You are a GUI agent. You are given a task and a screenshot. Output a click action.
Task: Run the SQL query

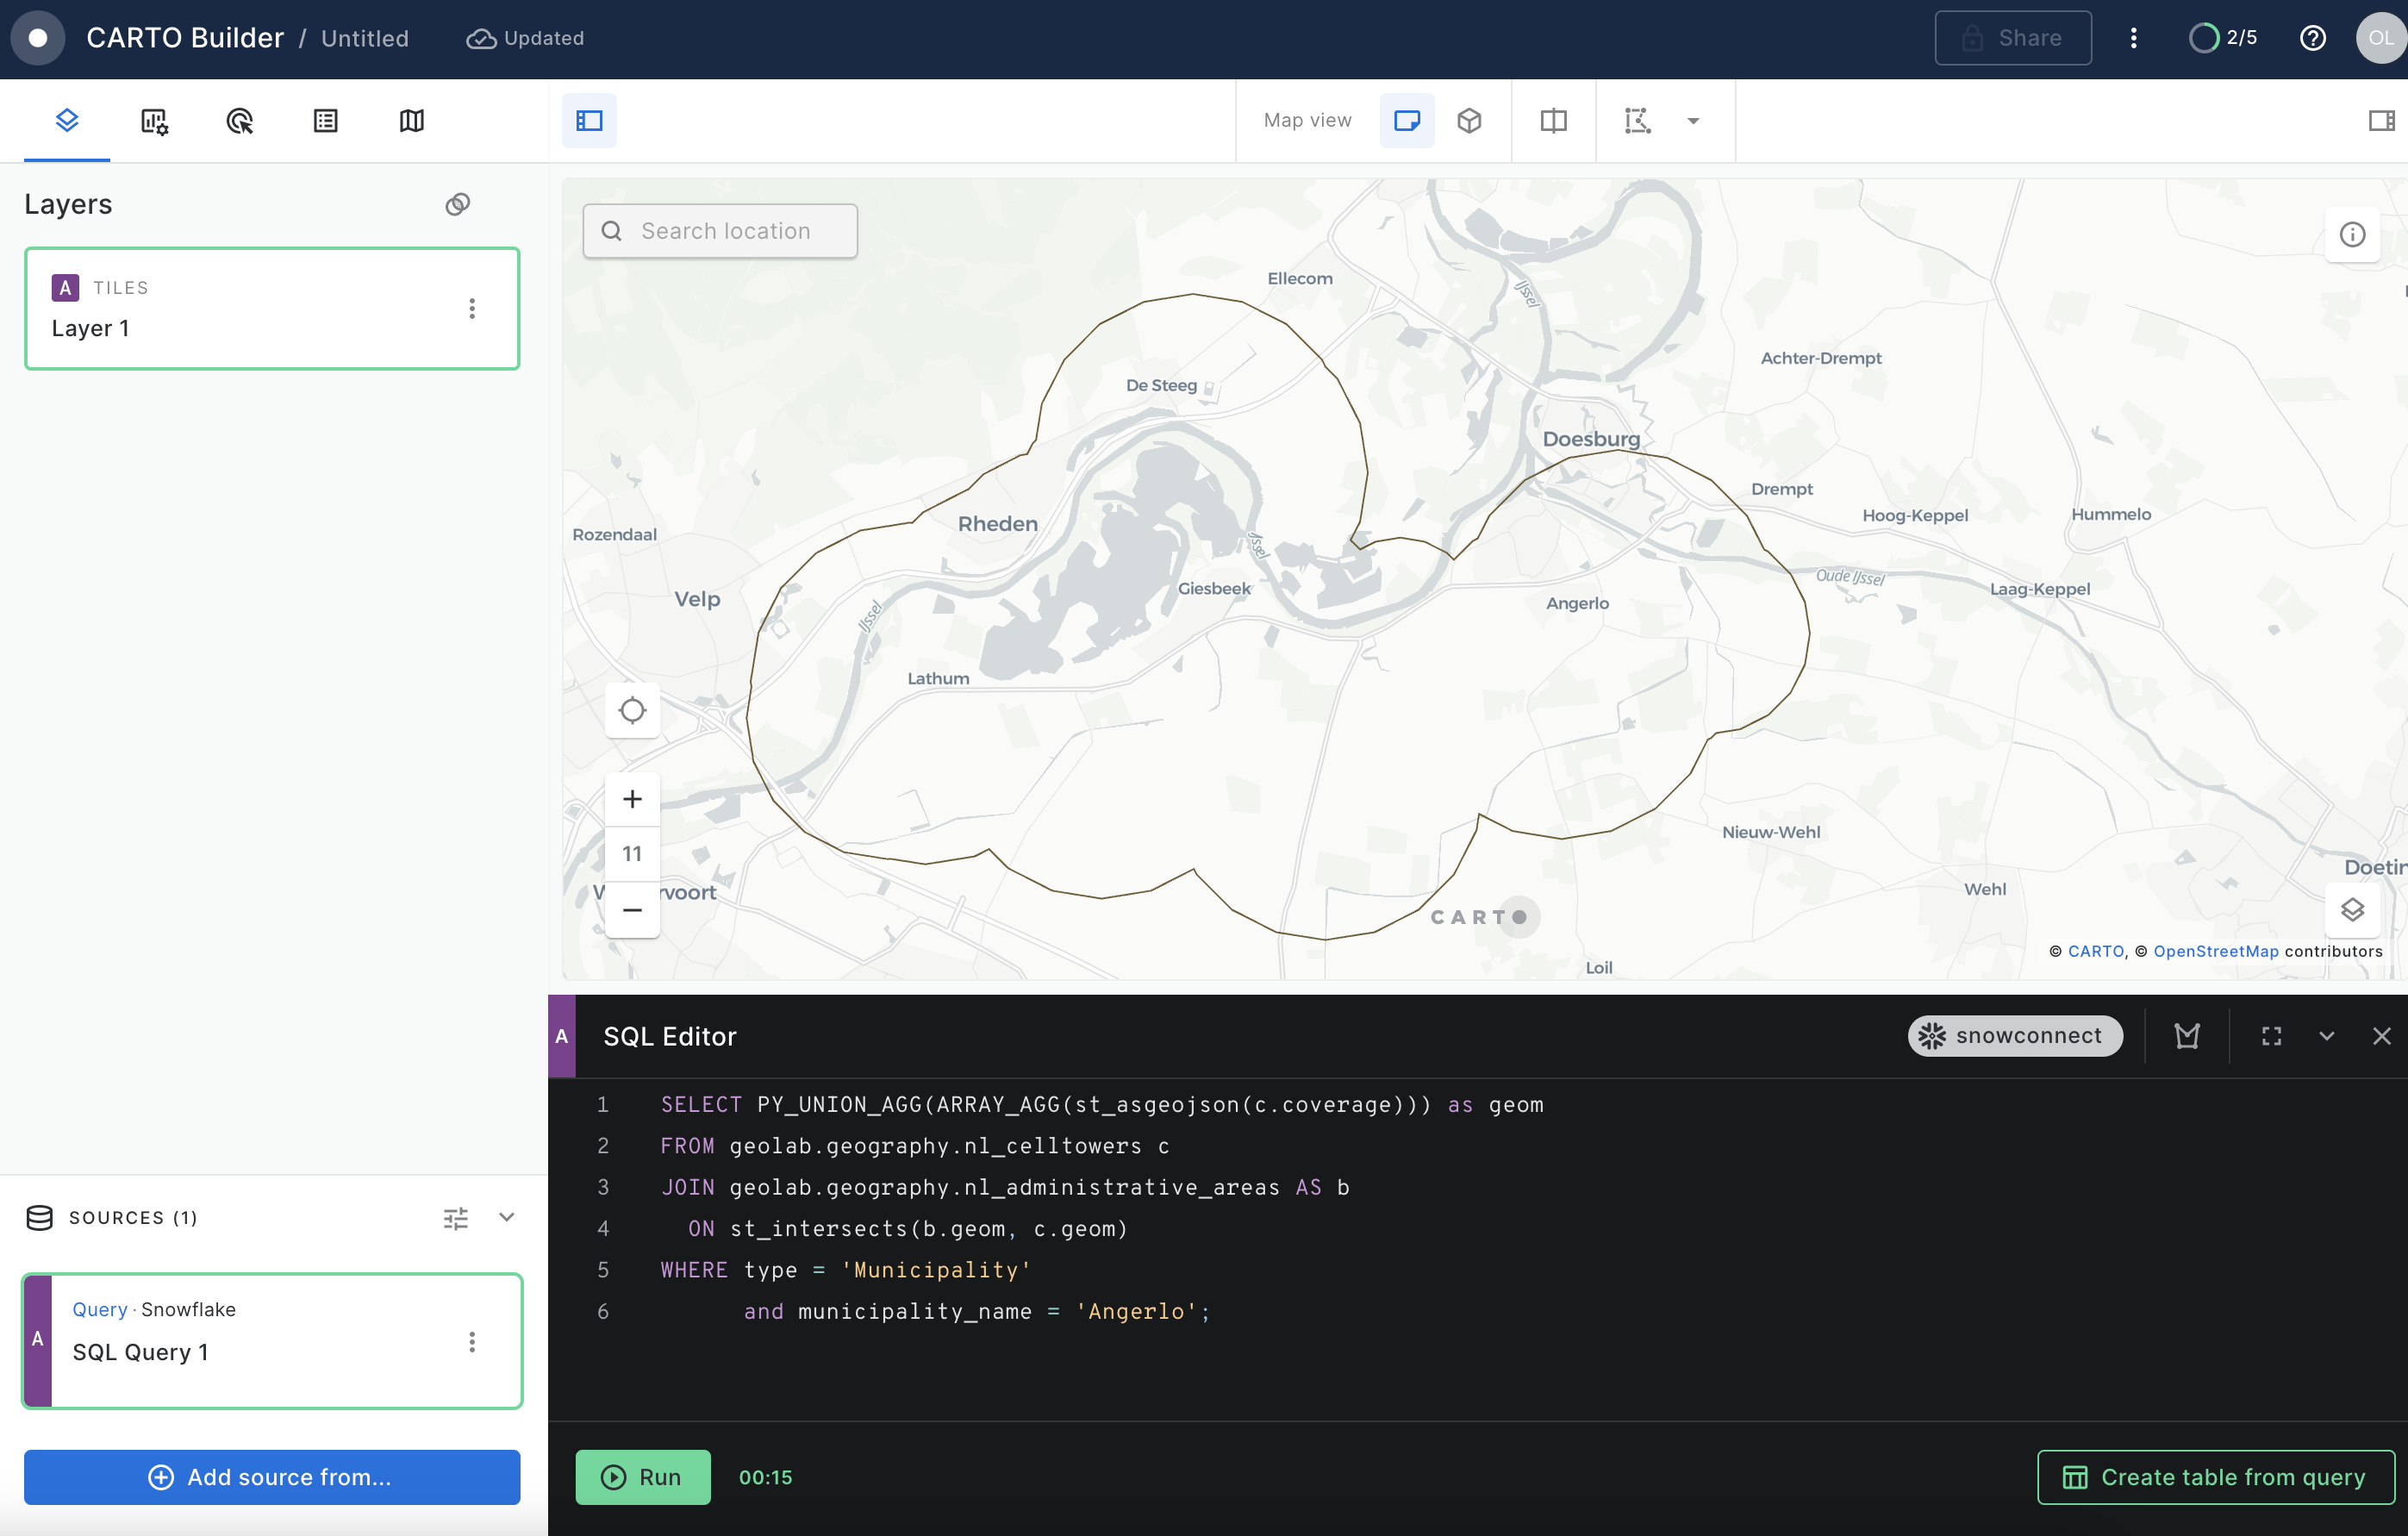pyautogui.click(x=642, y=1477)
